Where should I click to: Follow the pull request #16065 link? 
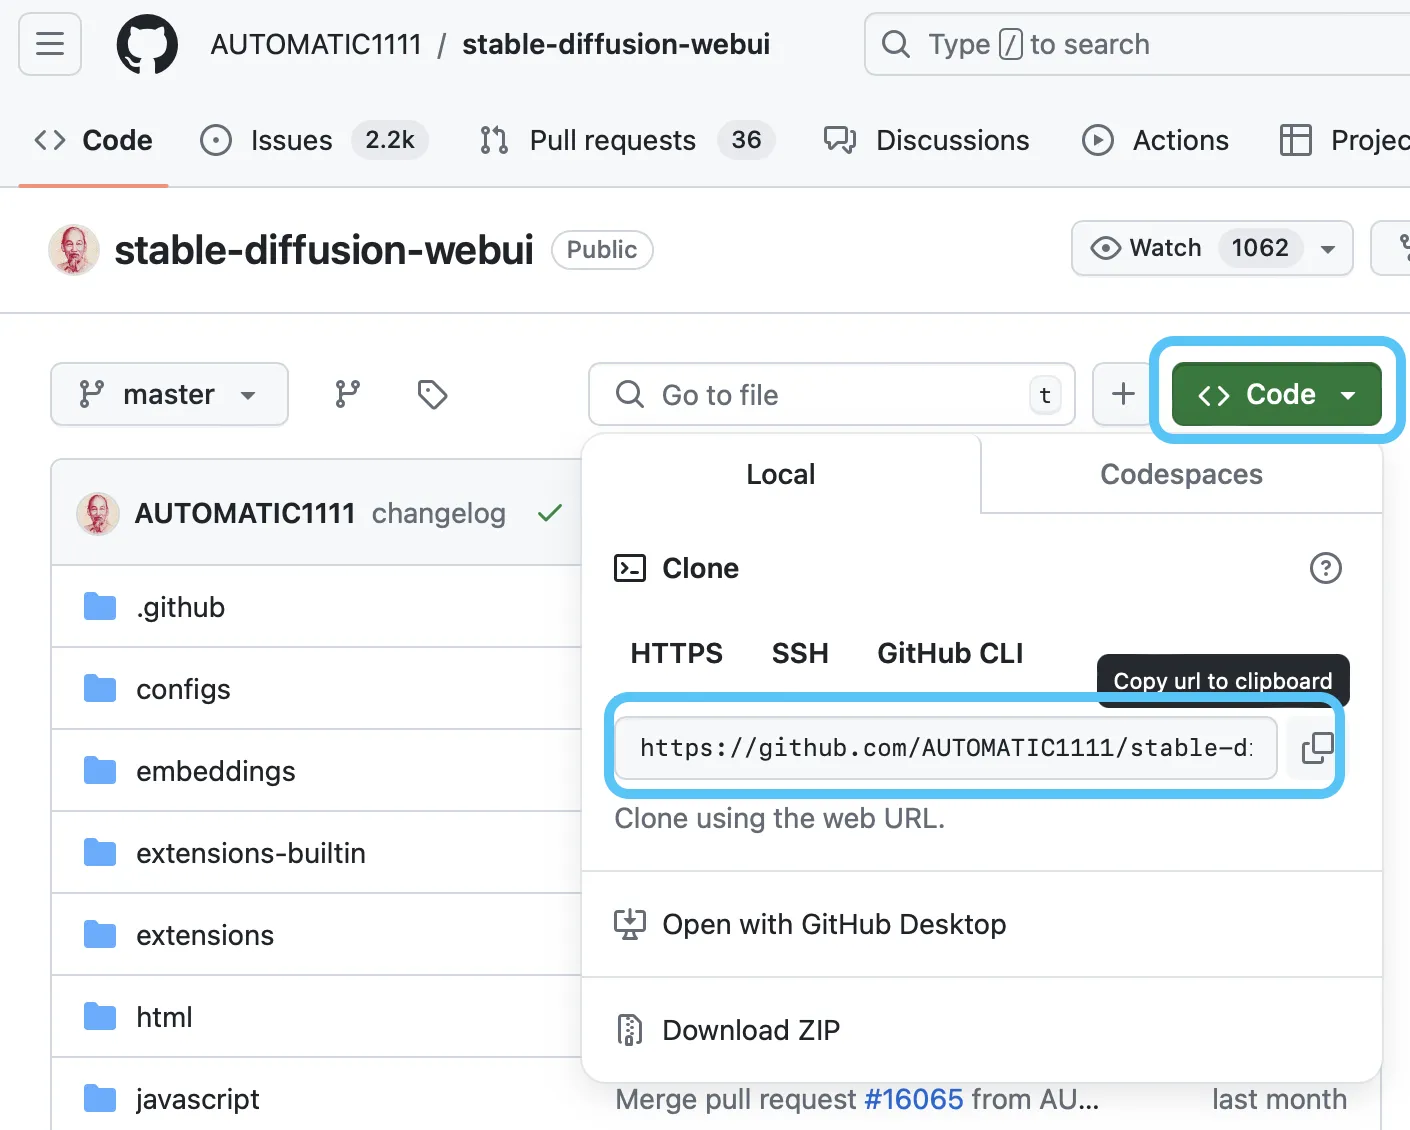(x=913, y=1098)
